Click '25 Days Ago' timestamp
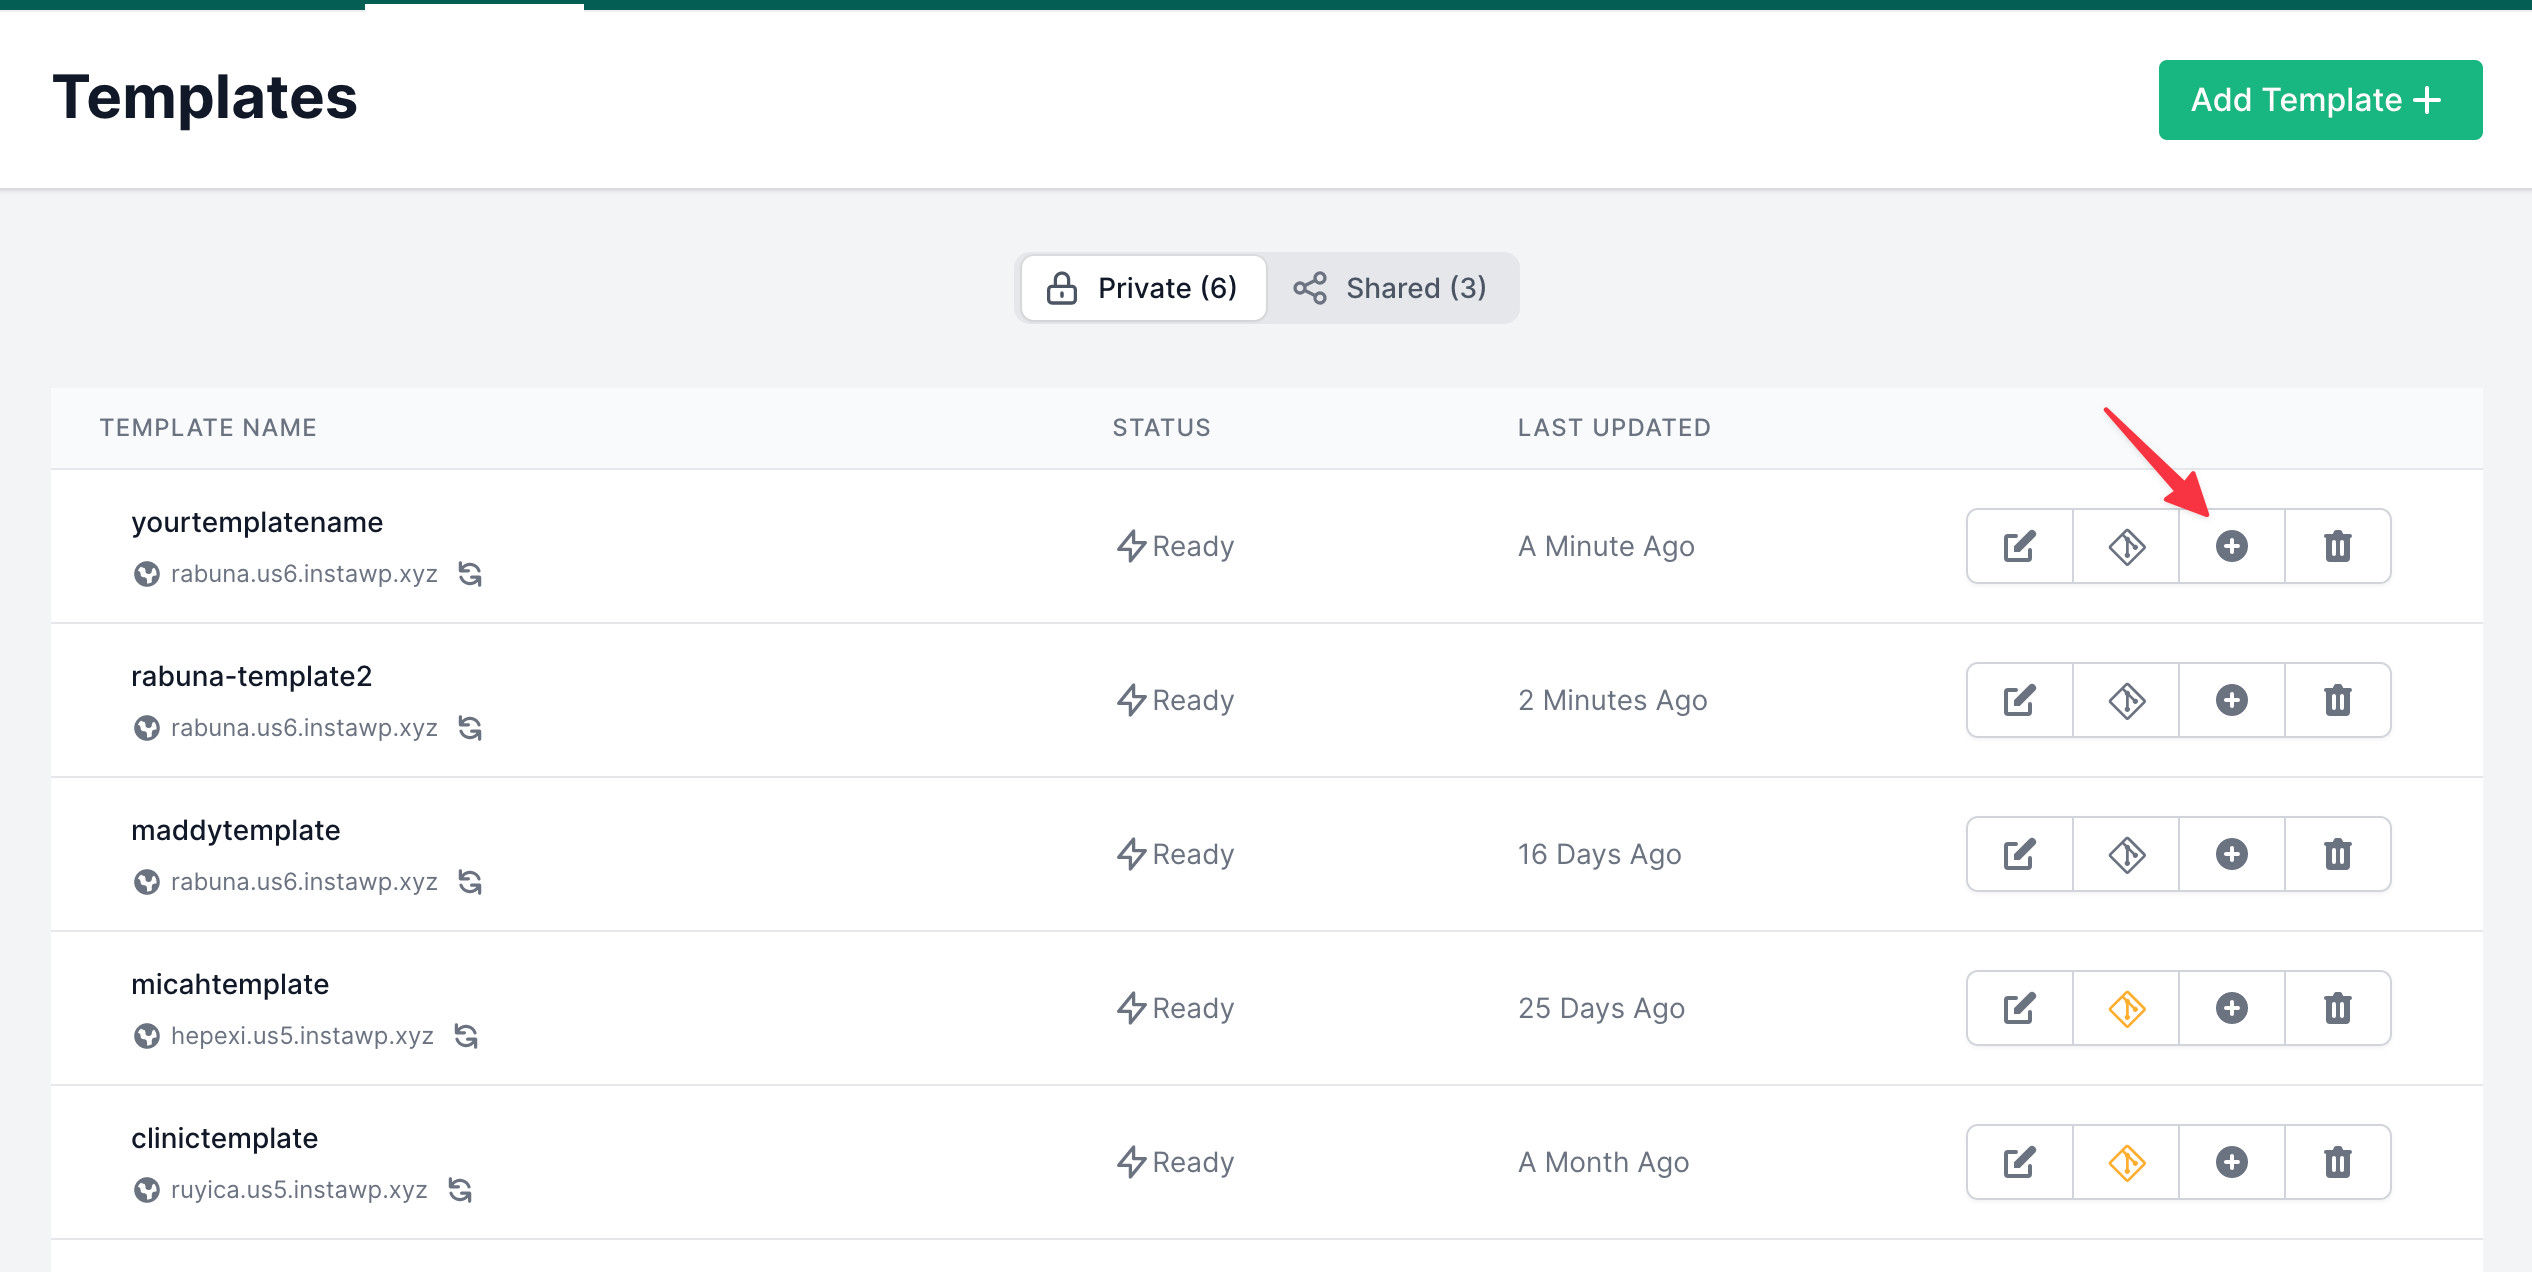The image size is (2532, 1272). (x=1601, y=1008)
